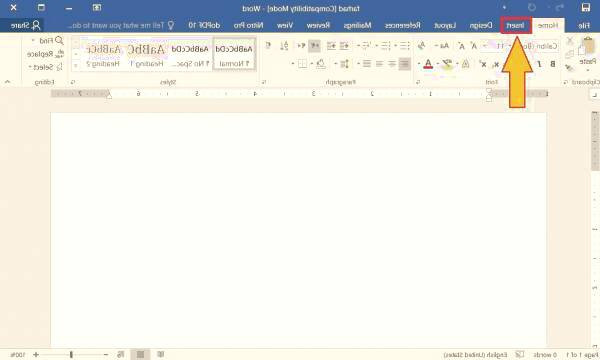Apply Bold formatting with the B icon
Screen dimensions: 600x360
553,64
